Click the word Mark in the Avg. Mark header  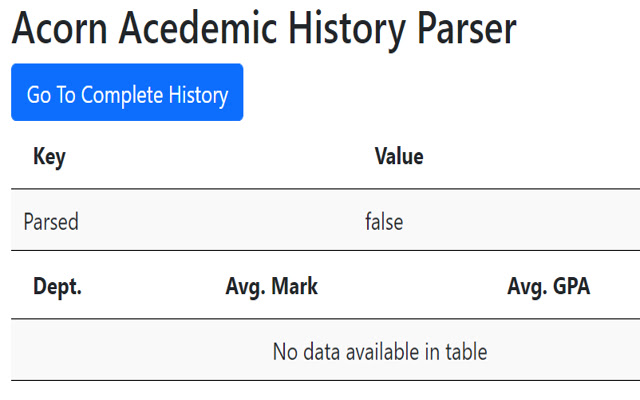296,287
